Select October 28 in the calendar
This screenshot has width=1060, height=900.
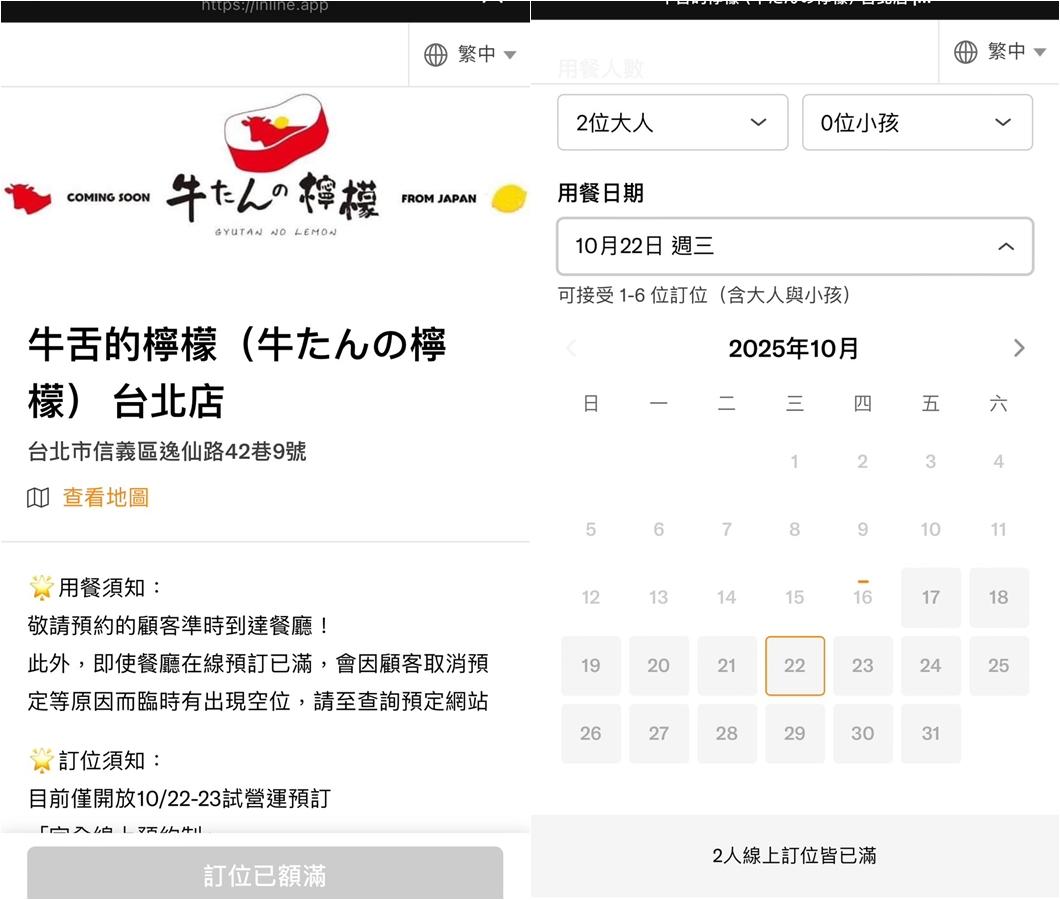tap(727, 734)
